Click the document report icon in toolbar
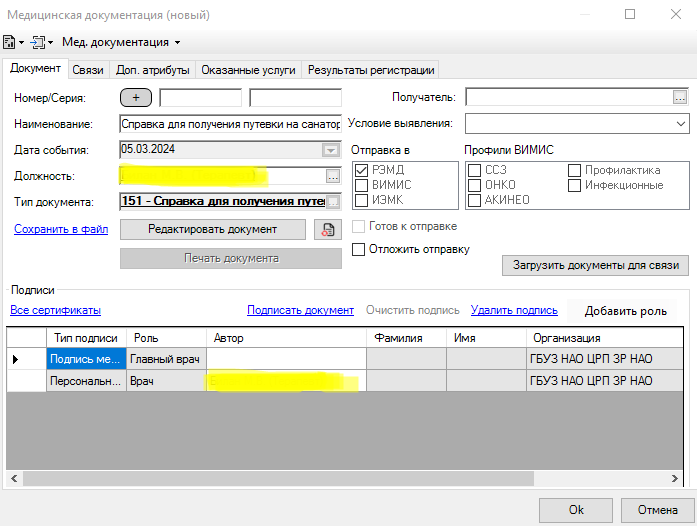The image size is (697, 526). [10, 42]
